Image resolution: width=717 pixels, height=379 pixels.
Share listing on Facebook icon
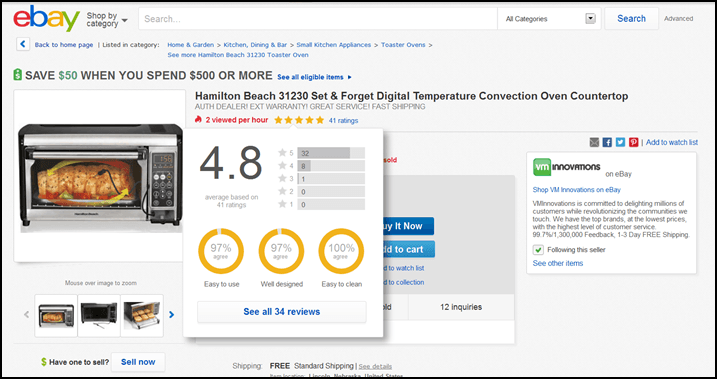[607, 143]
